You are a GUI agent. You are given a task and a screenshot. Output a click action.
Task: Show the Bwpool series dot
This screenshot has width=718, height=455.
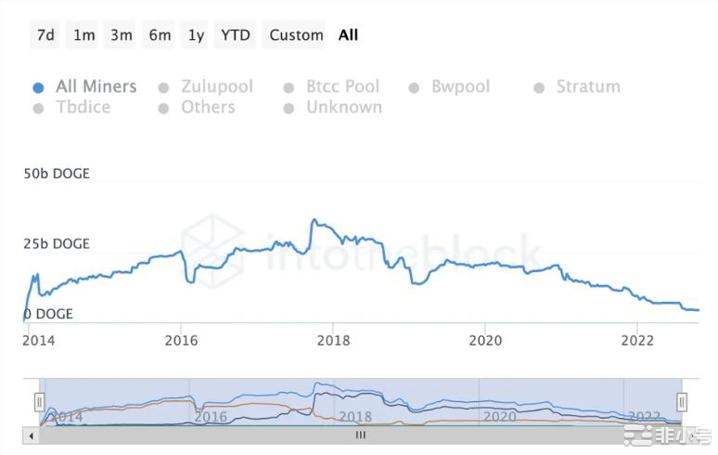pyautogui.click(x=414, y=87)
